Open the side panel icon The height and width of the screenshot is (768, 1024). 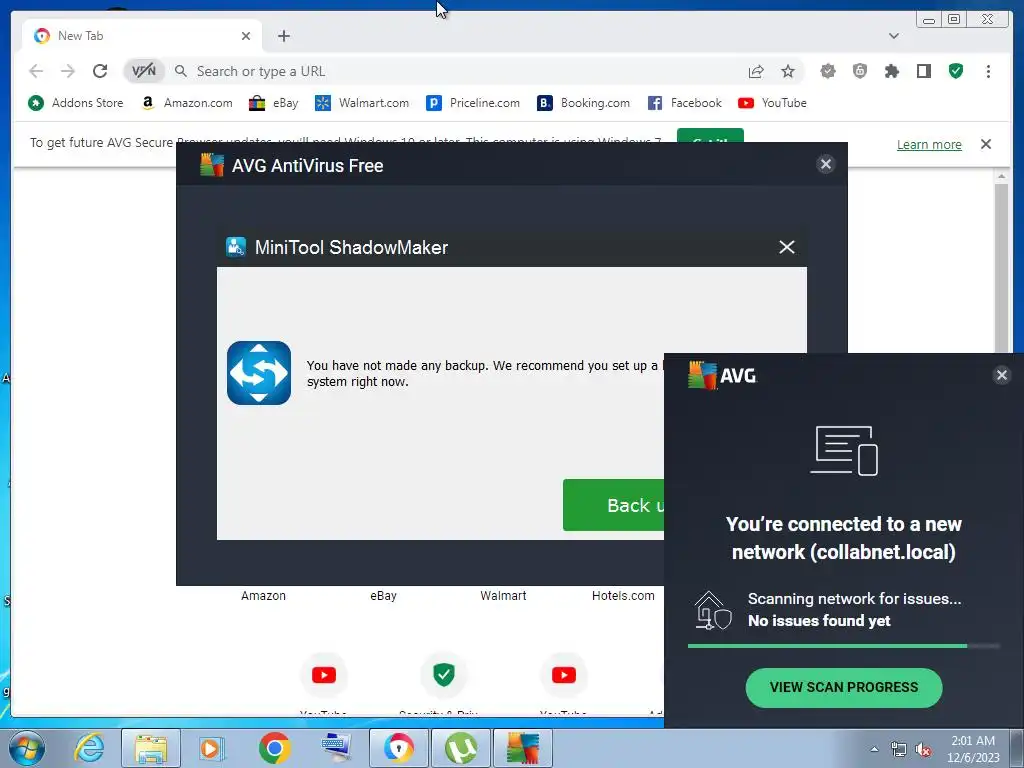(x=923, y=71)
